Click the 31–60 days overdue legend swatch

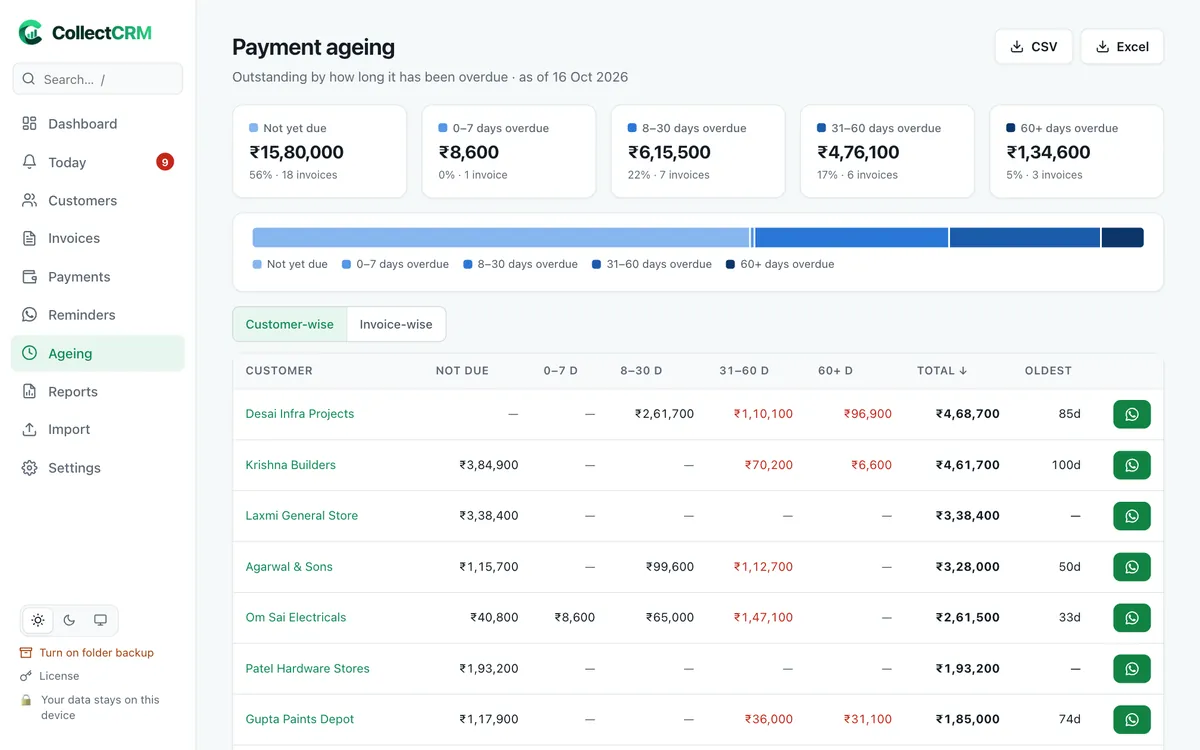tap(597, 265)
